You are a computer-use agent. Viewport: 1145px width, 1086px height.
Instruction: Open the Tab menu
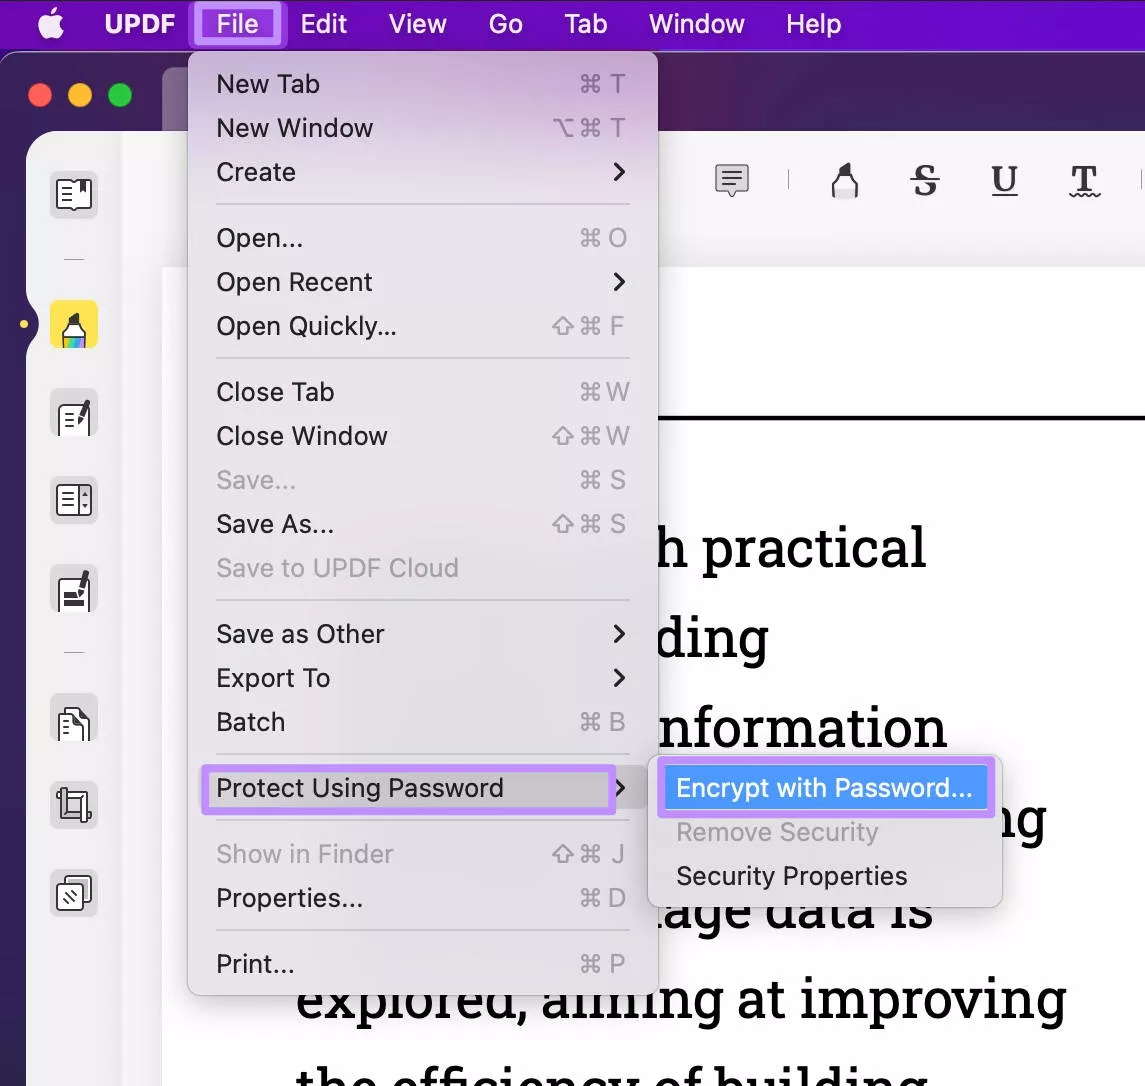point(586,24)
